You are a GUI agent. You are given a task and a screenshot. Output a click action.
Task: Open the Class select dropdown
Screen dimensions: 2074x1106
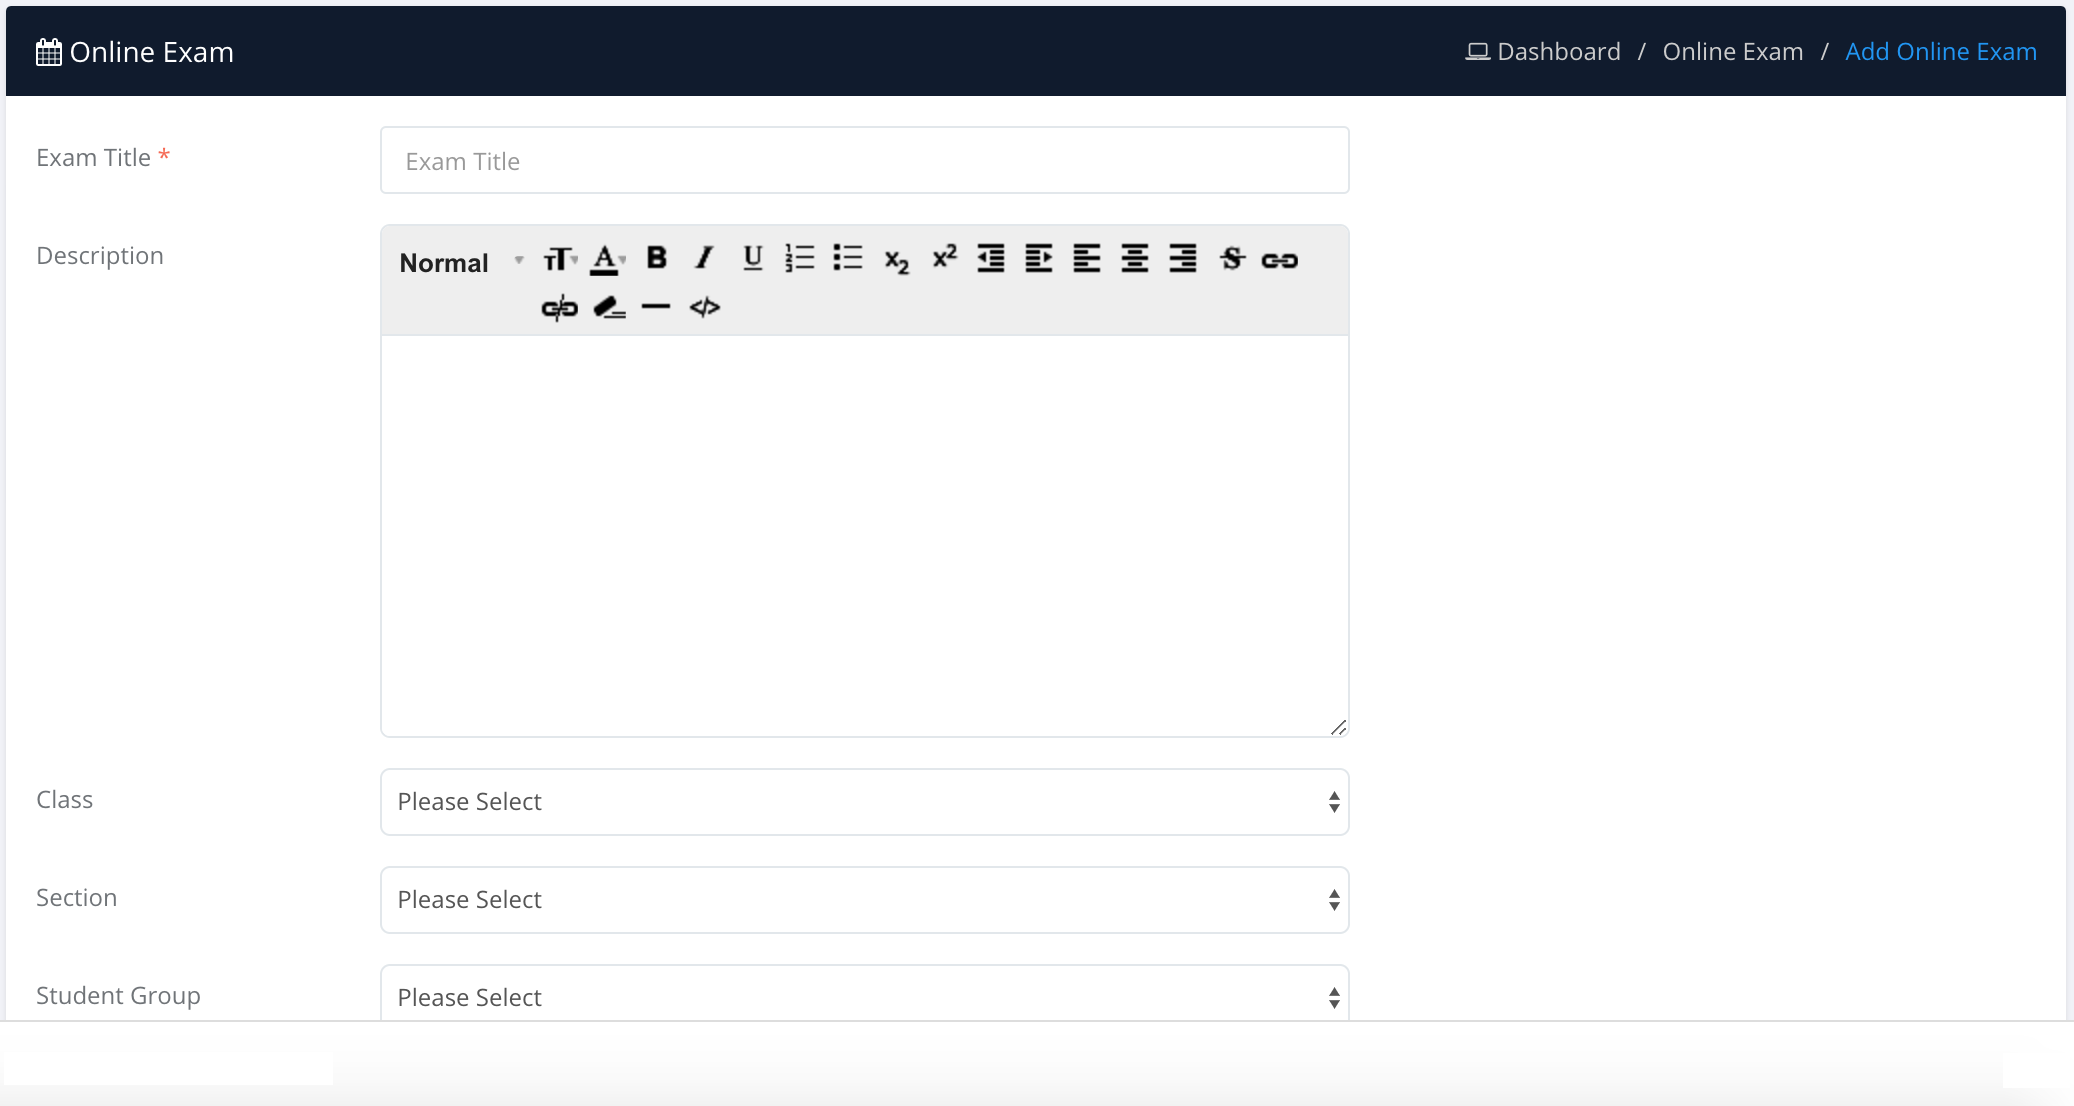coord(864,802)
